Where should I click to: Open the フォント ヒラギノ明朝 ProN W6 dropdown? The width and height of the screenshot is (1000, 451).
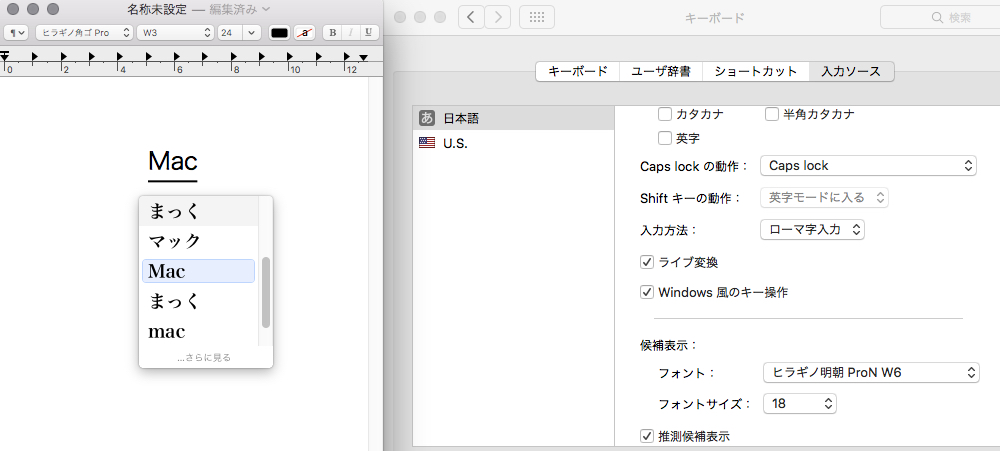coord(871,373)
